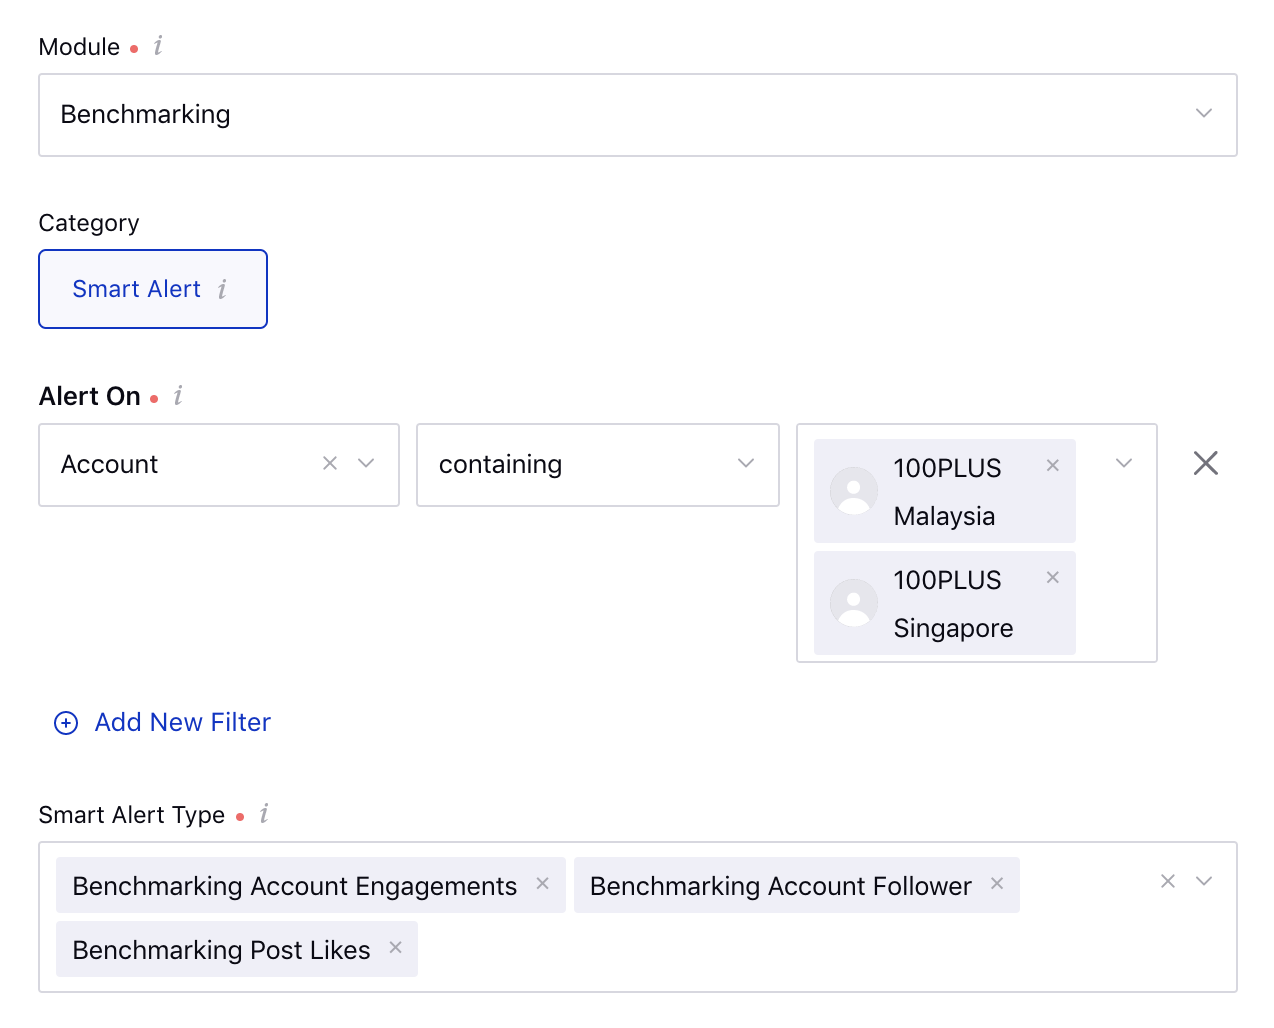
Task: Click the 100PLUS Malaysia label text
Action: (947, 492)
